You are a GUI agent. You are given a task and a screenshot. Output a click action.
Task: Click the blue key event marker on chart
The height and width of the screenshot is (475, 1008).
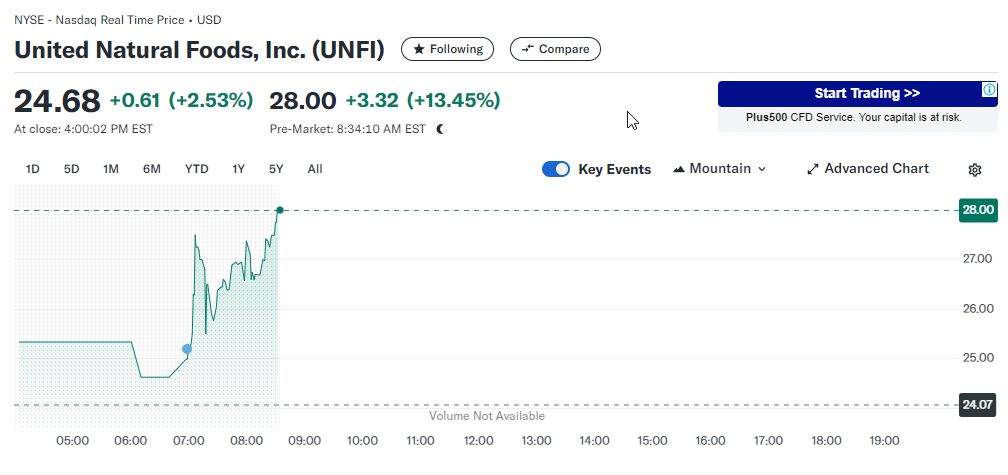coord(187,349)
